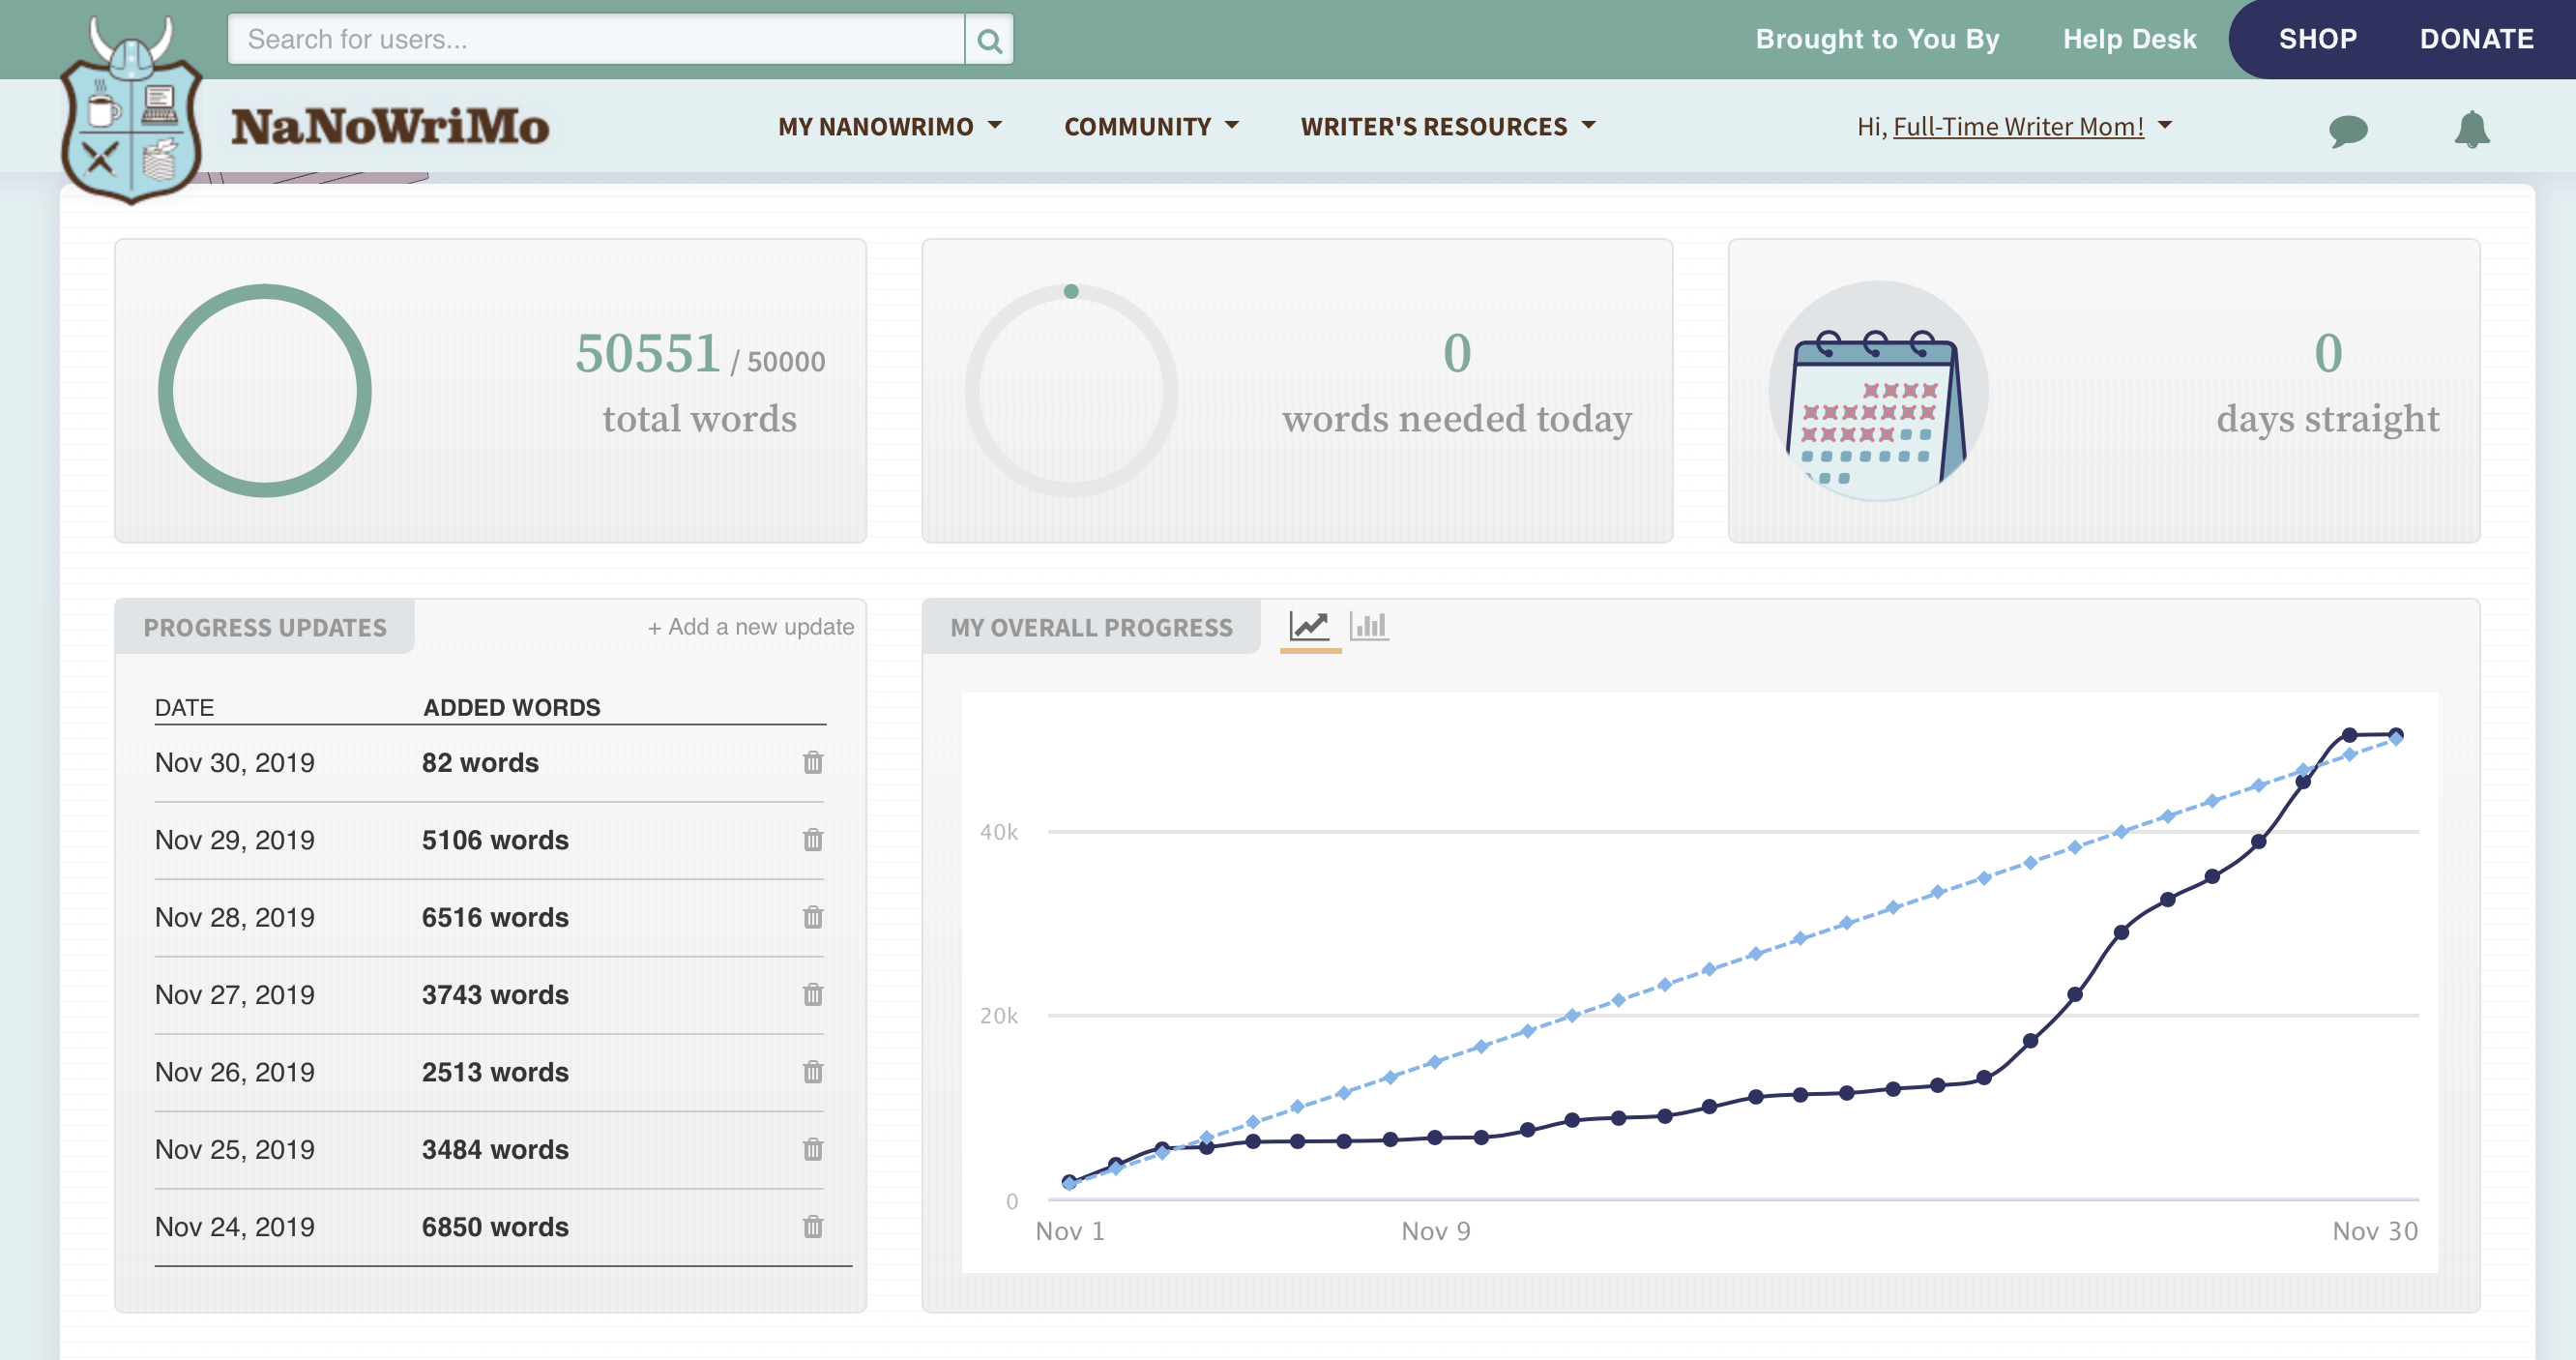Open notifications bell icon
Image resolution: width=2576 pixels, height=1360 pixels.
click(2471, 130)
